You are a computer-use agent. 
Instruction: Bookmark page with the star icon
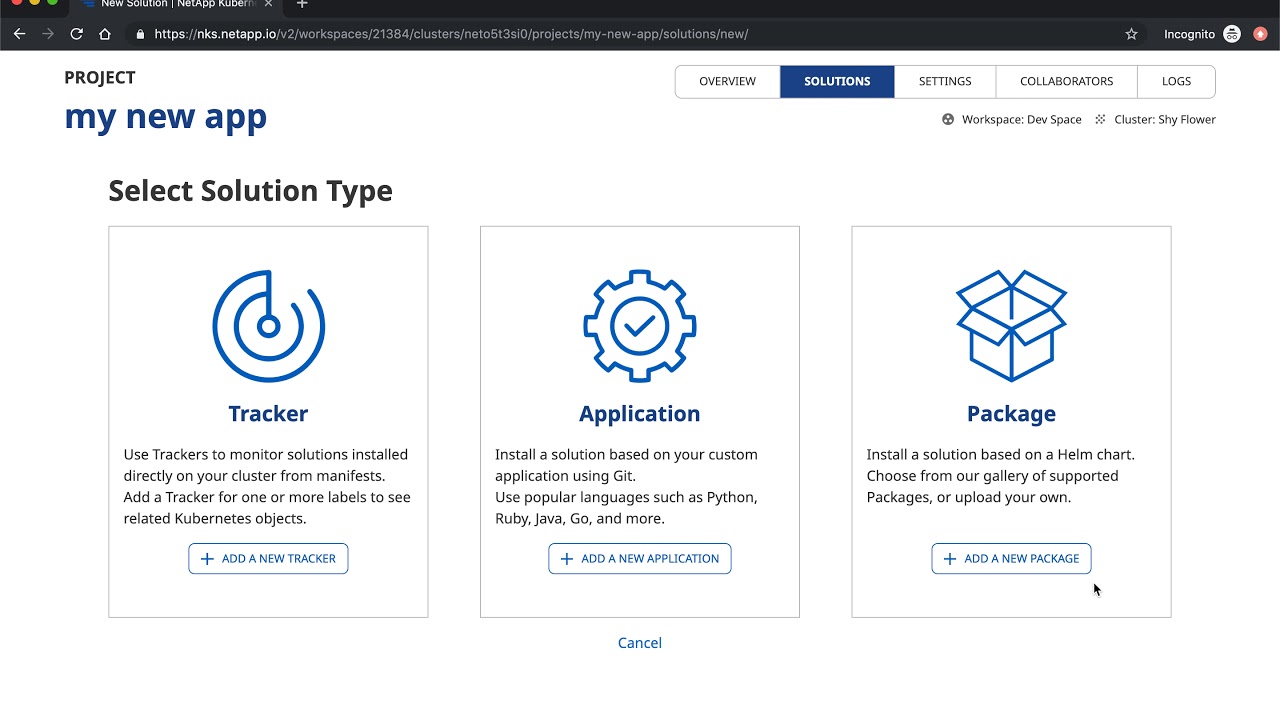click(x=1132, y=34)
